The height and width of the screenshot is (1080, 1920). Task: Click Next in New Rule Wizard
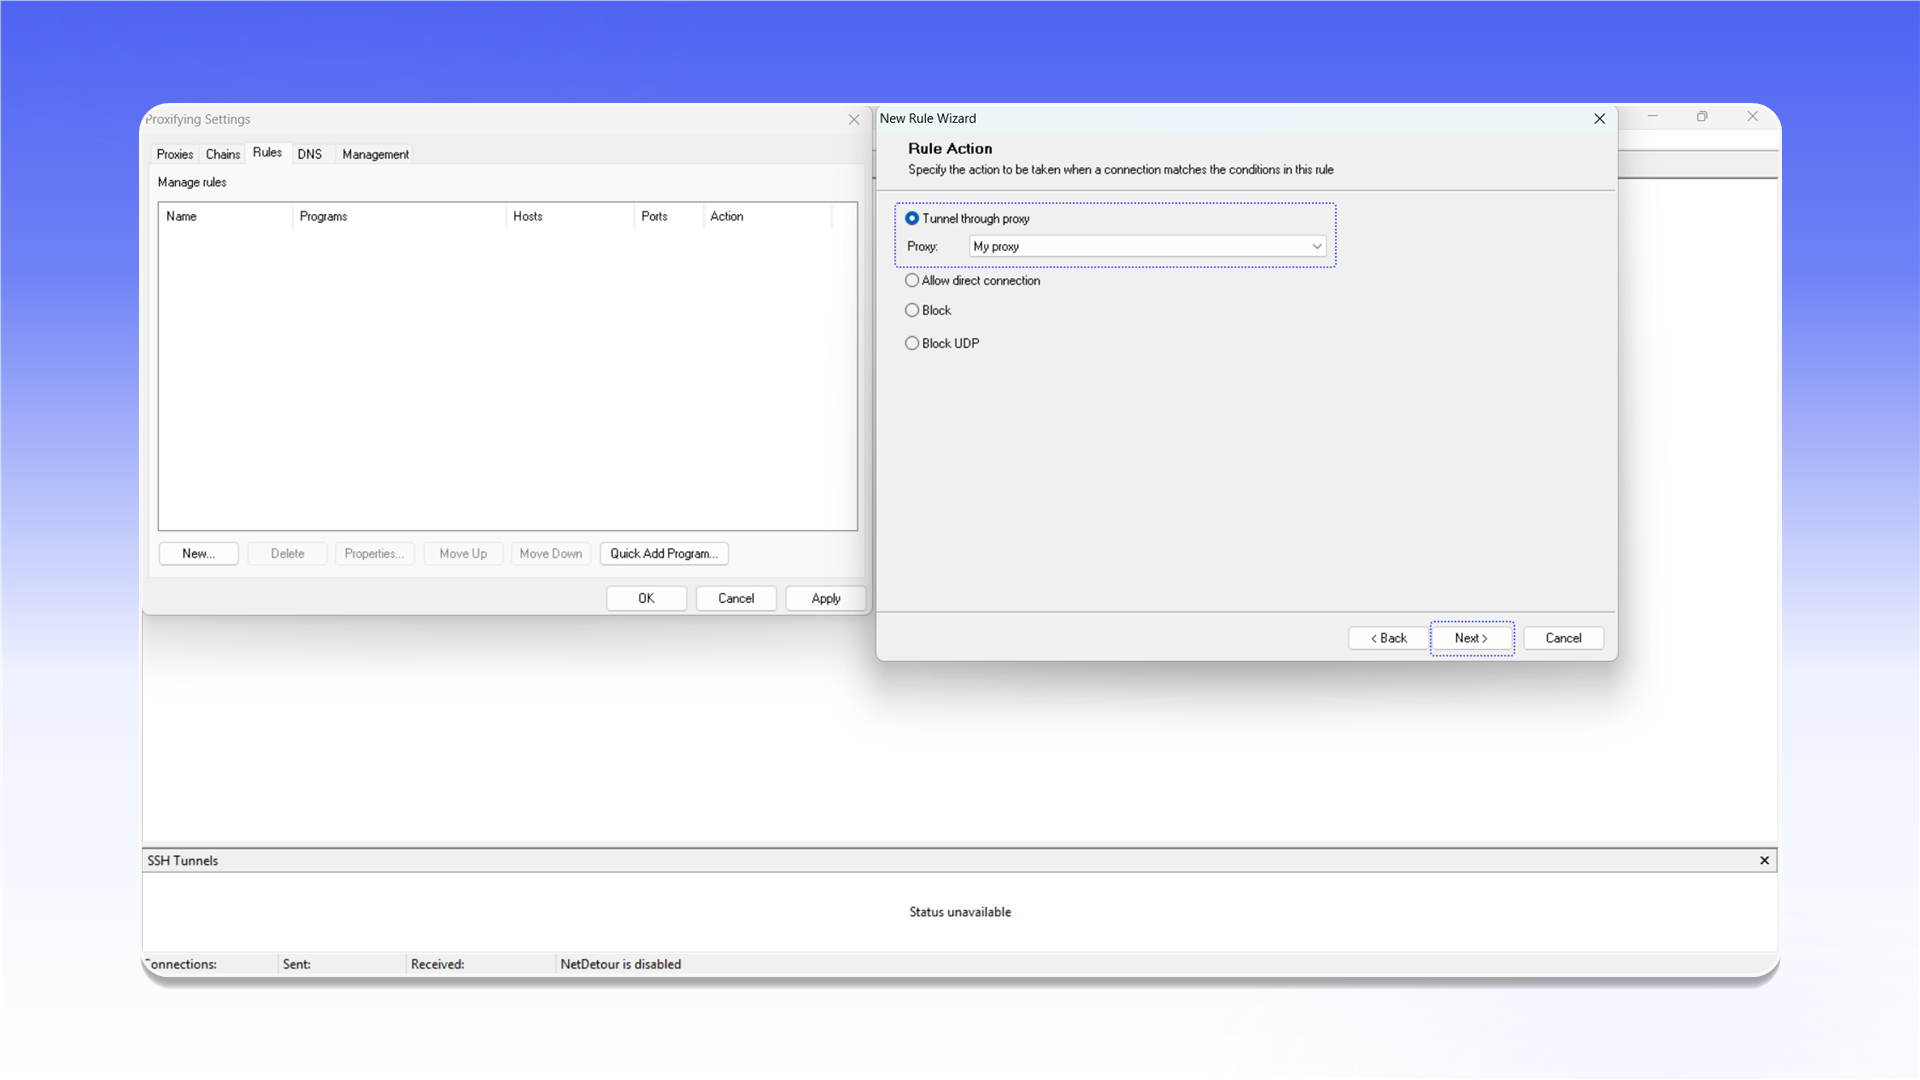[x=1471, y=638]
